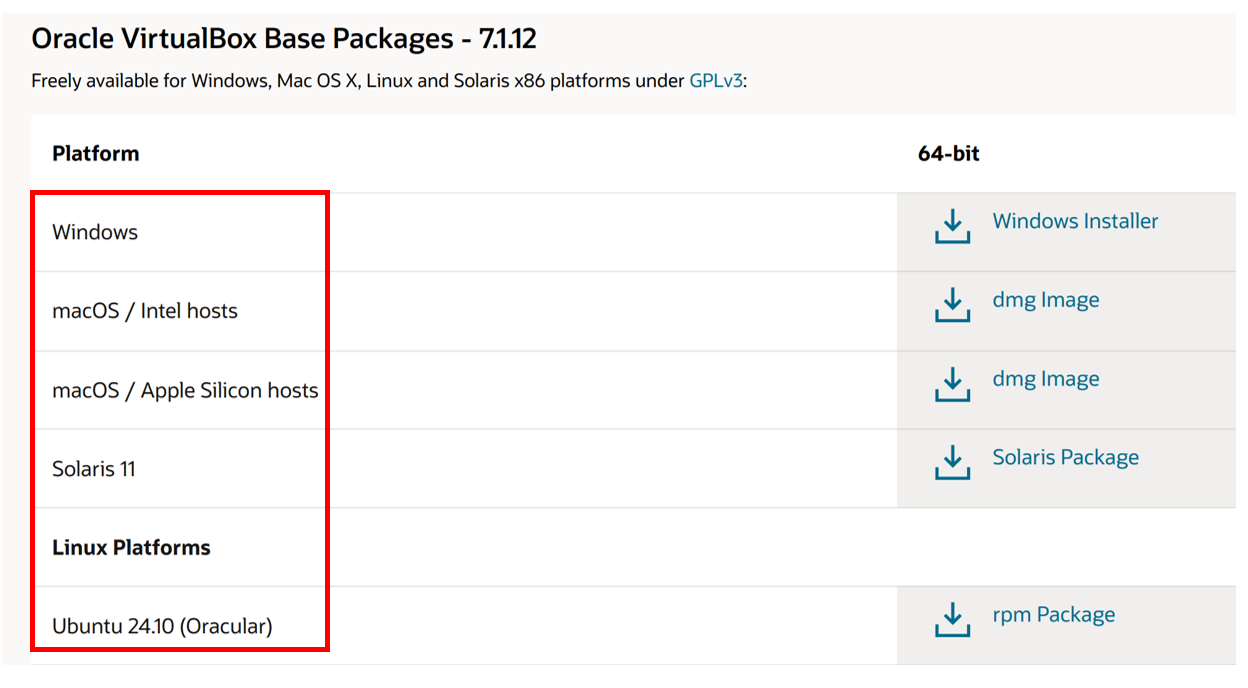Click download icon in Apple Silicon hosts row

coord(952,384)
